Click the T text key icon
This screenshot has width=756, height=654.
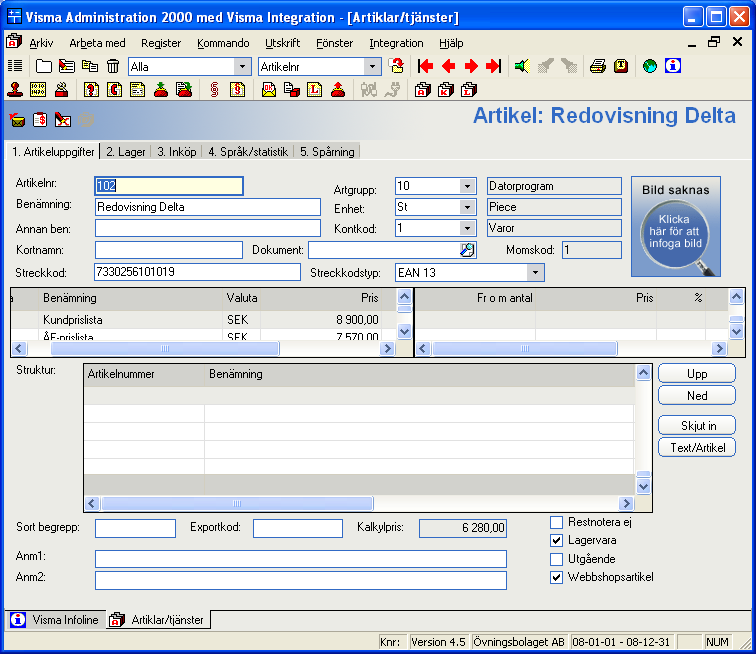pos(621,66)
